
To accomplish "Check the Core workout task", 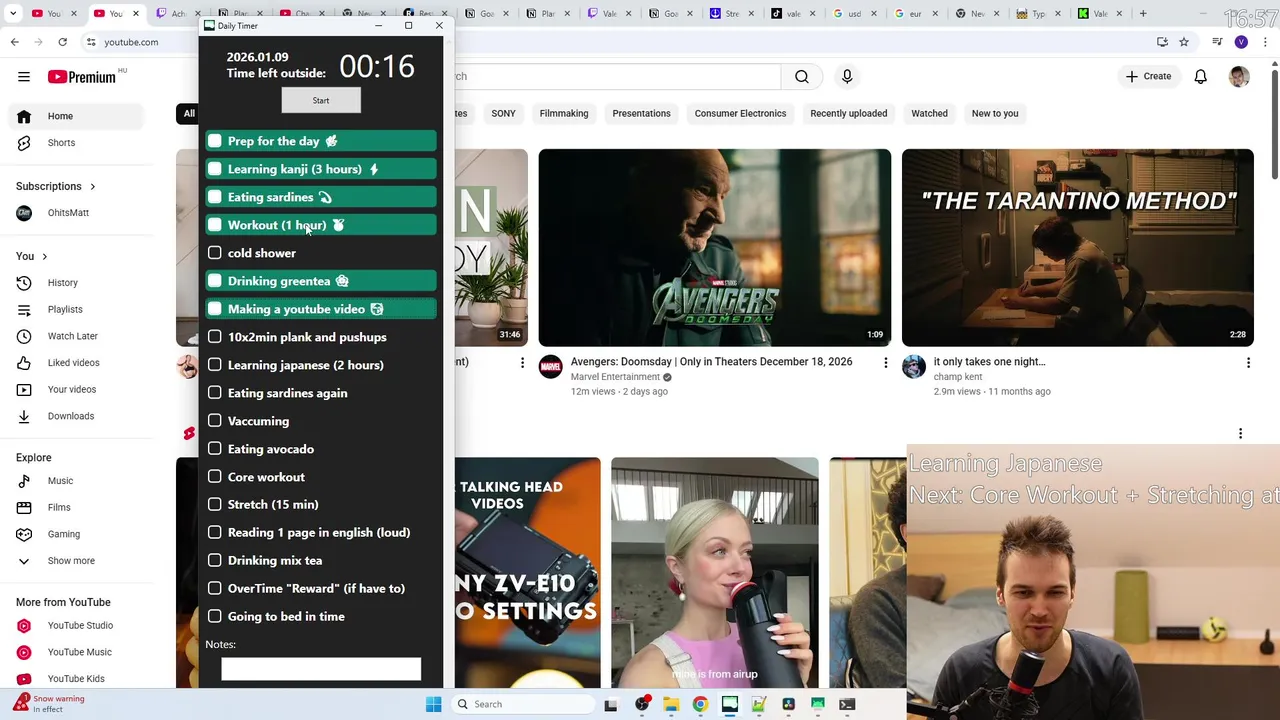I will pyautogui.click(x=214, y=477).
